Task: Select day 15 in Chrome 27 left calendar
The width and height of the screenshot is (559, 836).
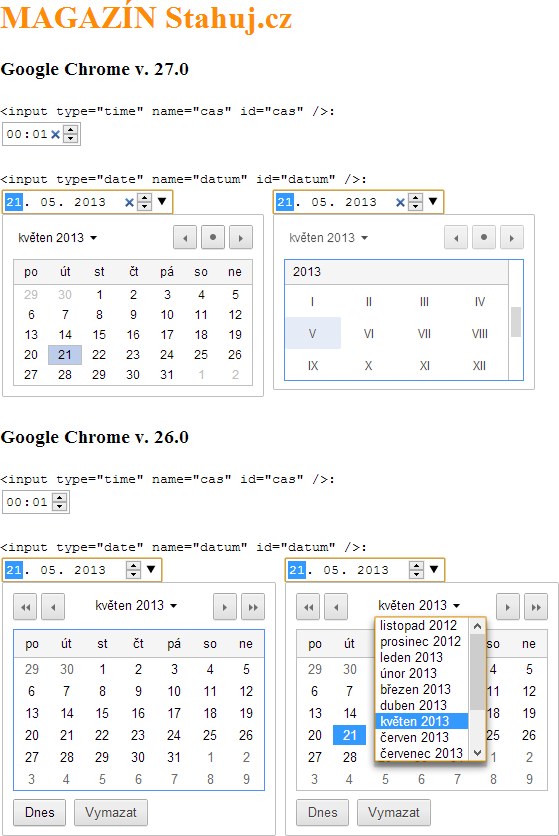Action: tap(99, 335)
